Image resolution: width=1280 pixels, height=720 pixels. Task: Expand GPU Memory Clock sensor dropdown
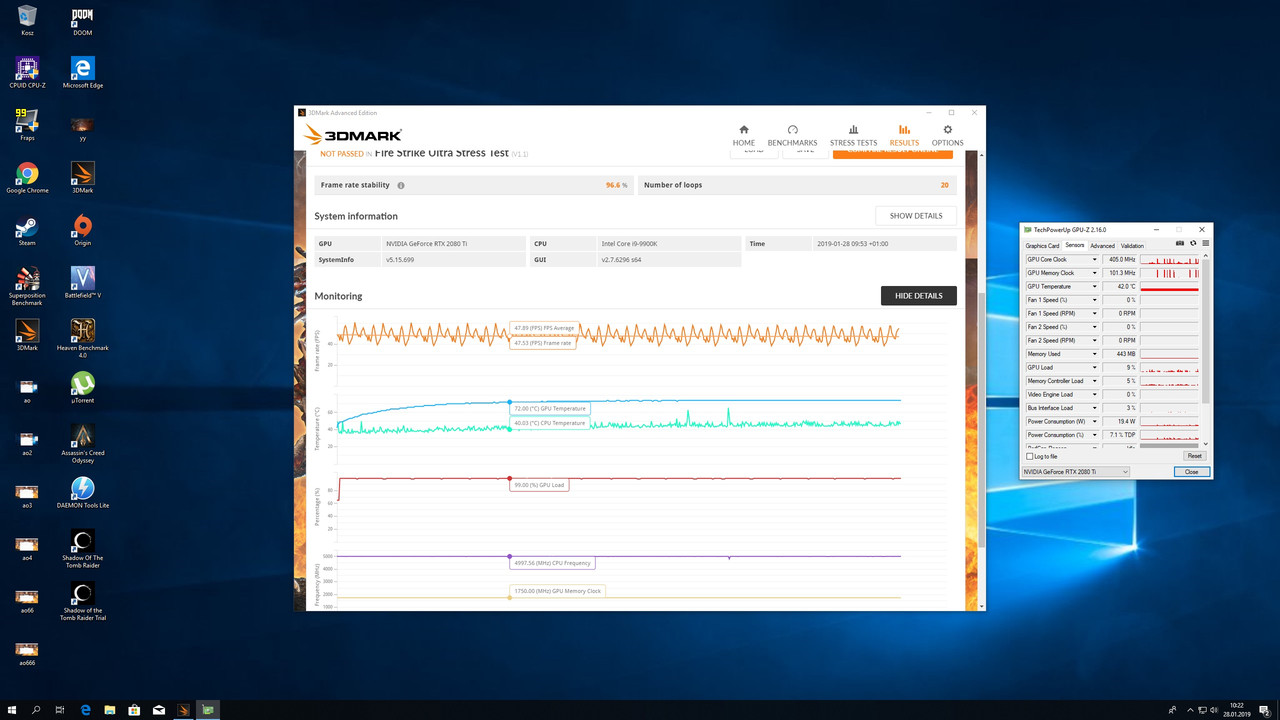1095,273
